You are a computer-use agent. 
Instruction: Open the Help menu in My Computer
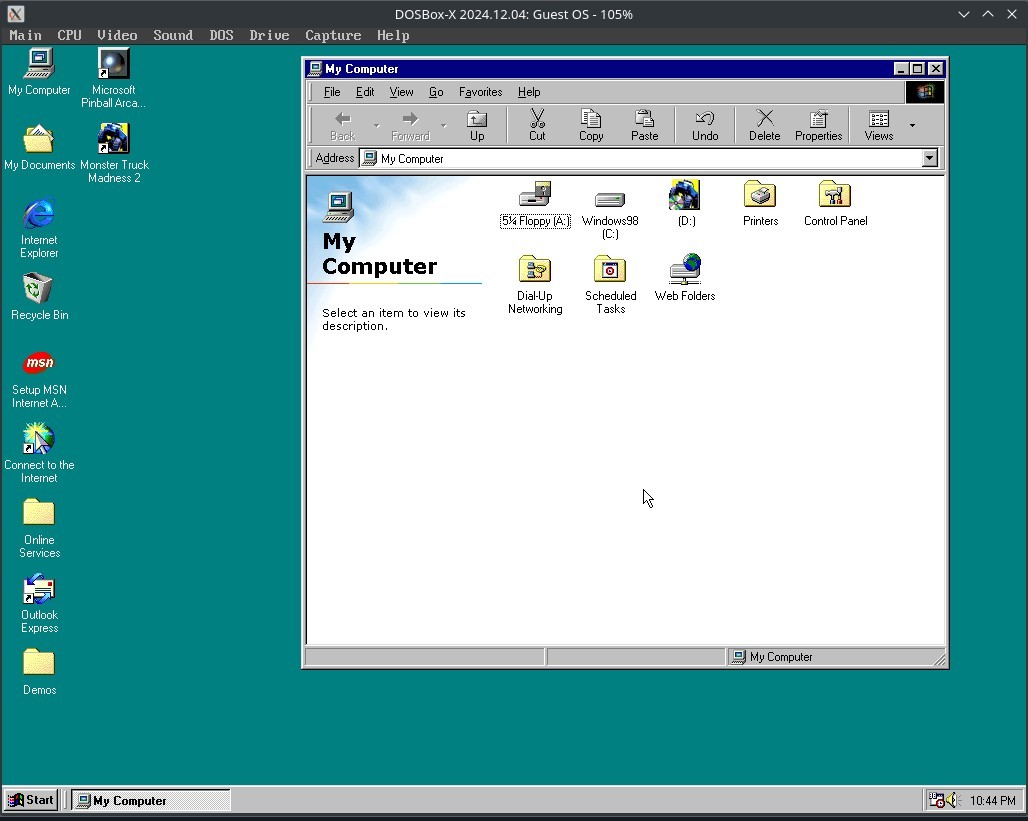tap(529, 92)
